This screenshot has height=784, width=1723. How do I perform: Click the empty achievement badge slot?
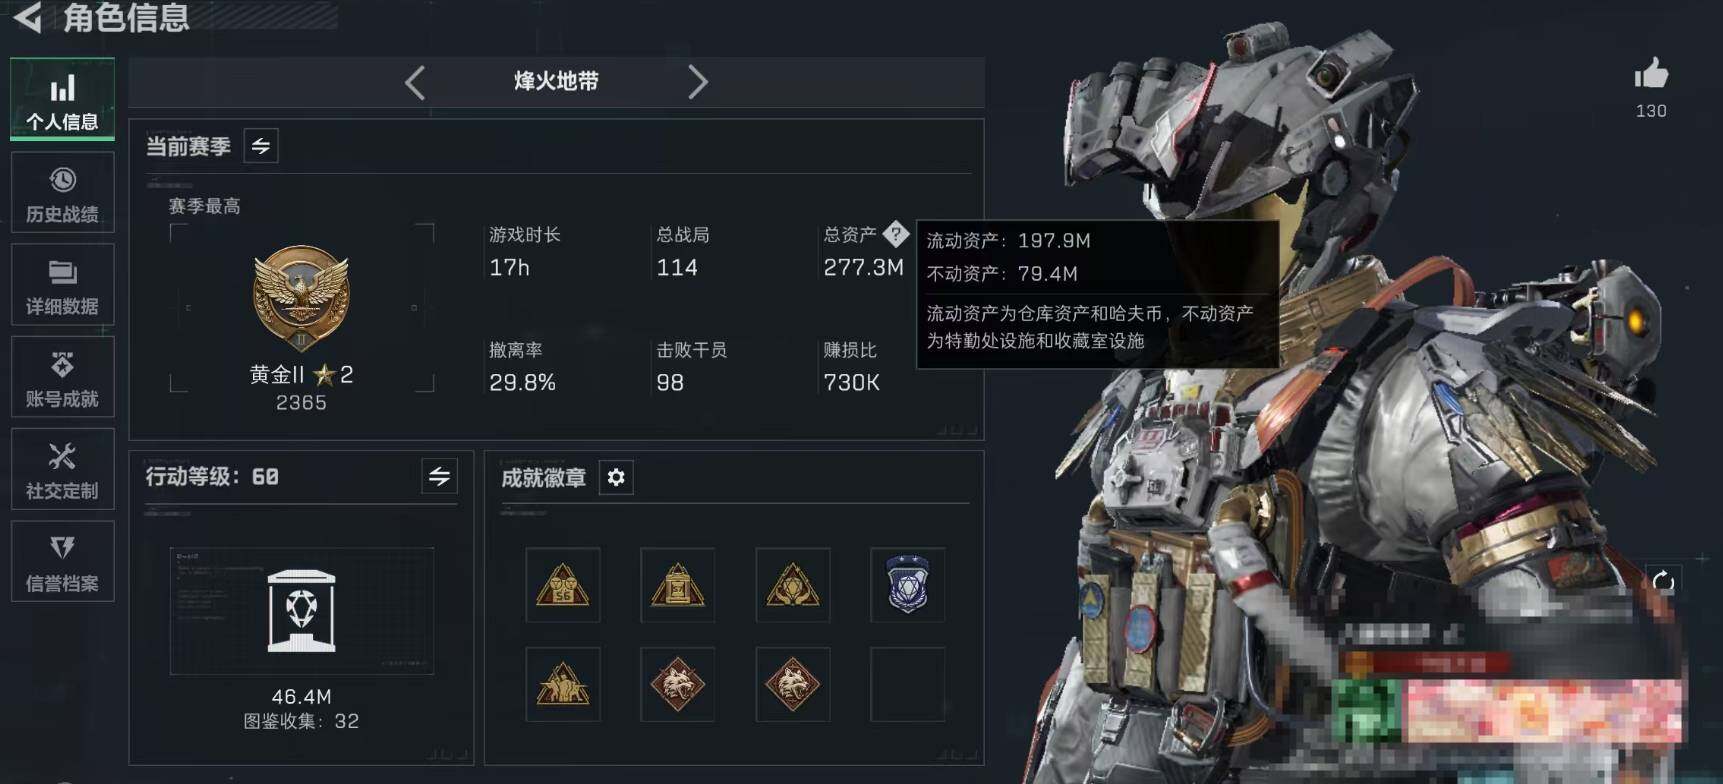pos(908,685)
